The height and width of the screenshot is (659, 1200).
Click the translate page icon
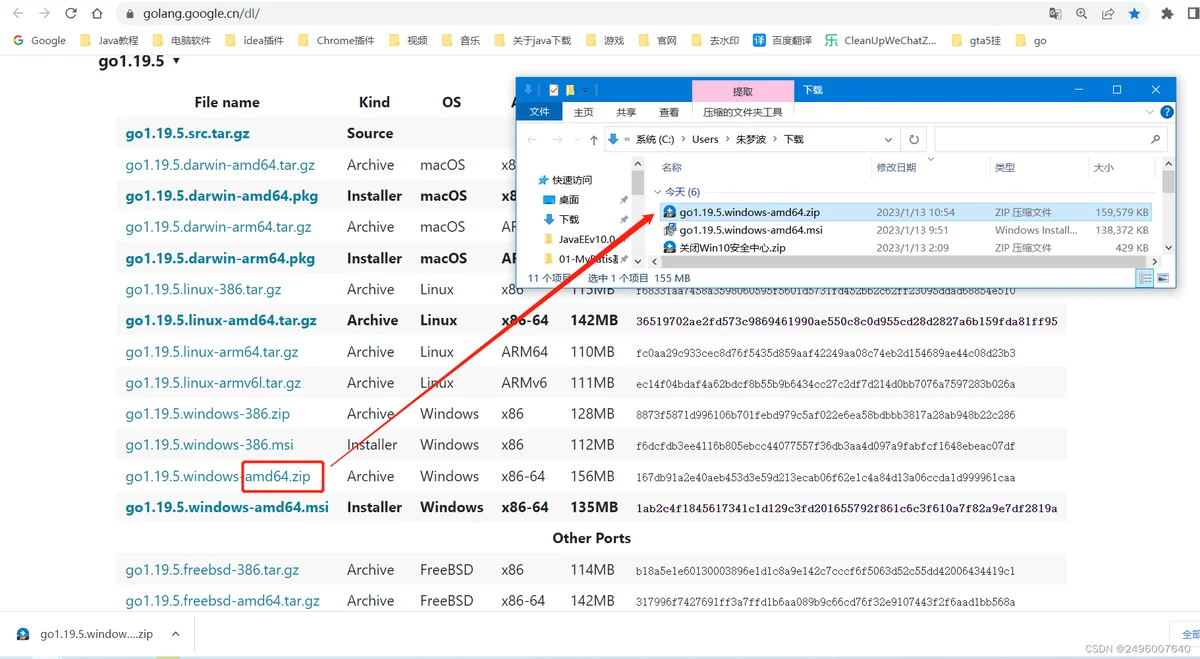(1055, 14)
